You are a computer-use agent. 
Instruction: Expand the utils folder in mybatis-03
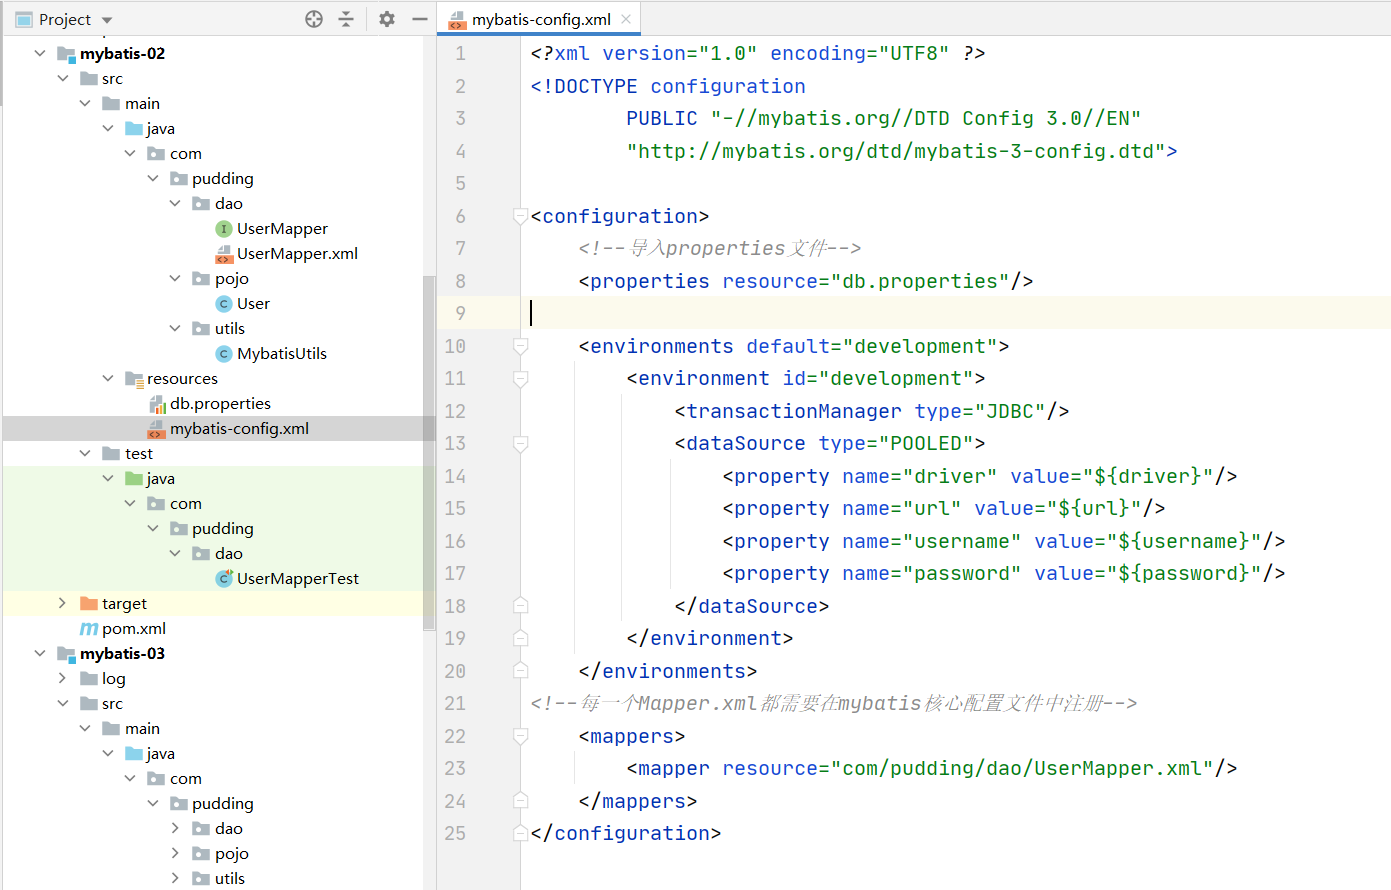coord(175,878)
